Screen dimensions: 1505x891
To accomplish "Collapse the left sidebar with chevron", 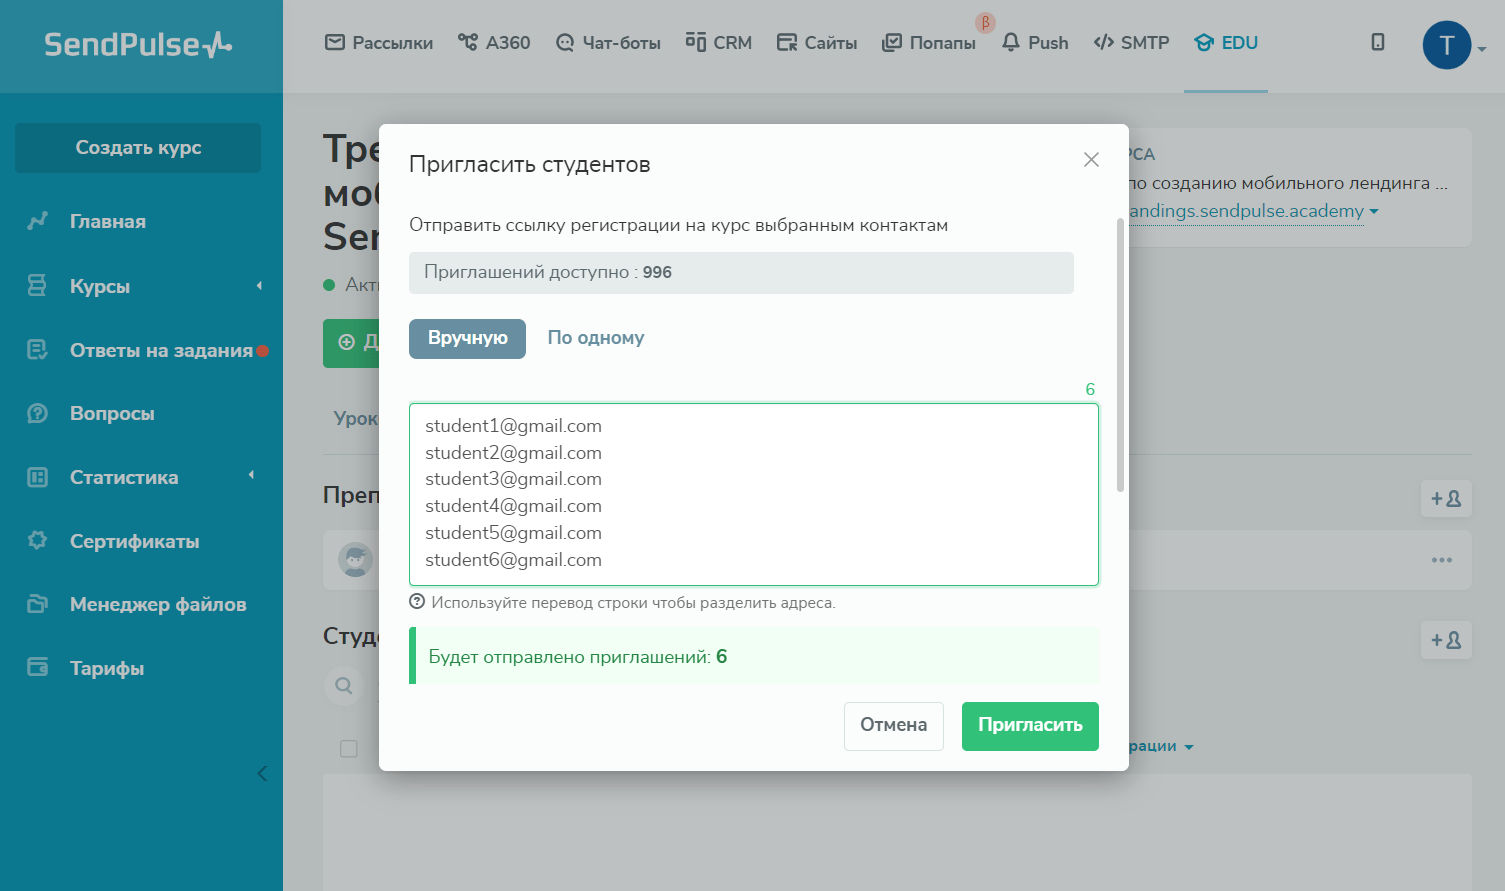I will pos(262,774).
